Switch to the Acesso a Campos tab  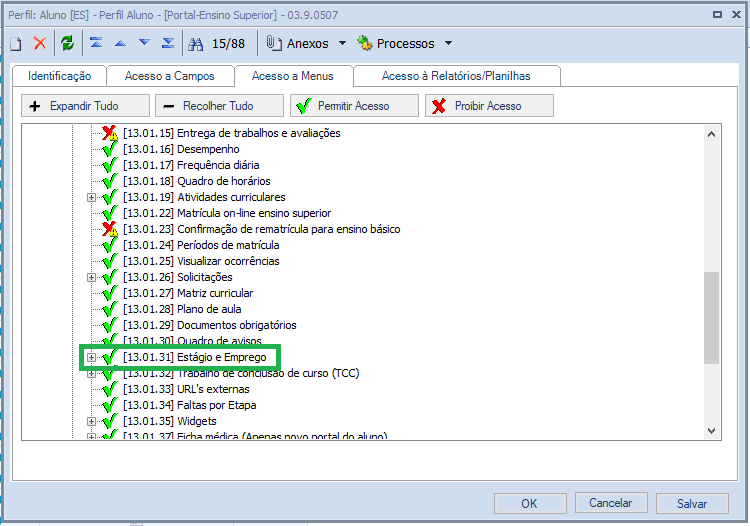click(170, 76)
